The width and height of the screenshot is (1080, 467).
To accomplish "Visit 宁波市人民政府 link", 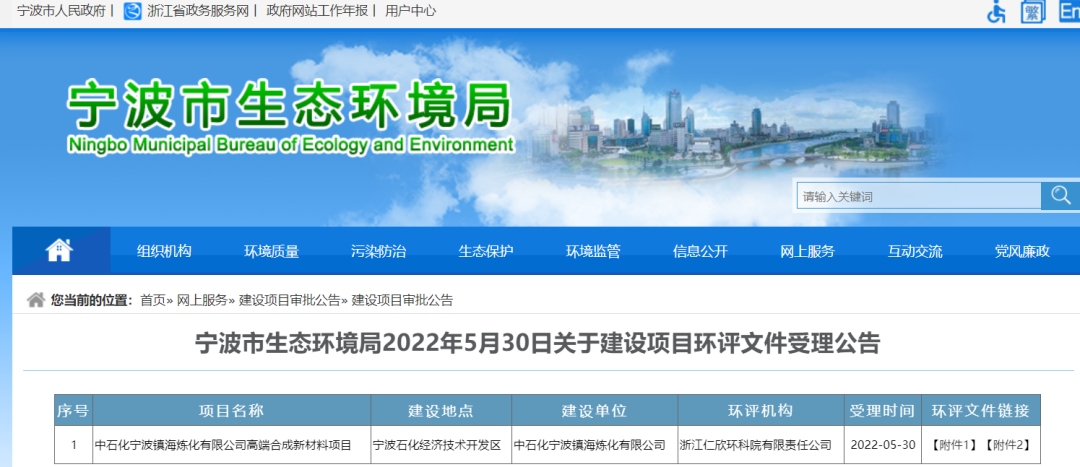I will tap(61, 12).
